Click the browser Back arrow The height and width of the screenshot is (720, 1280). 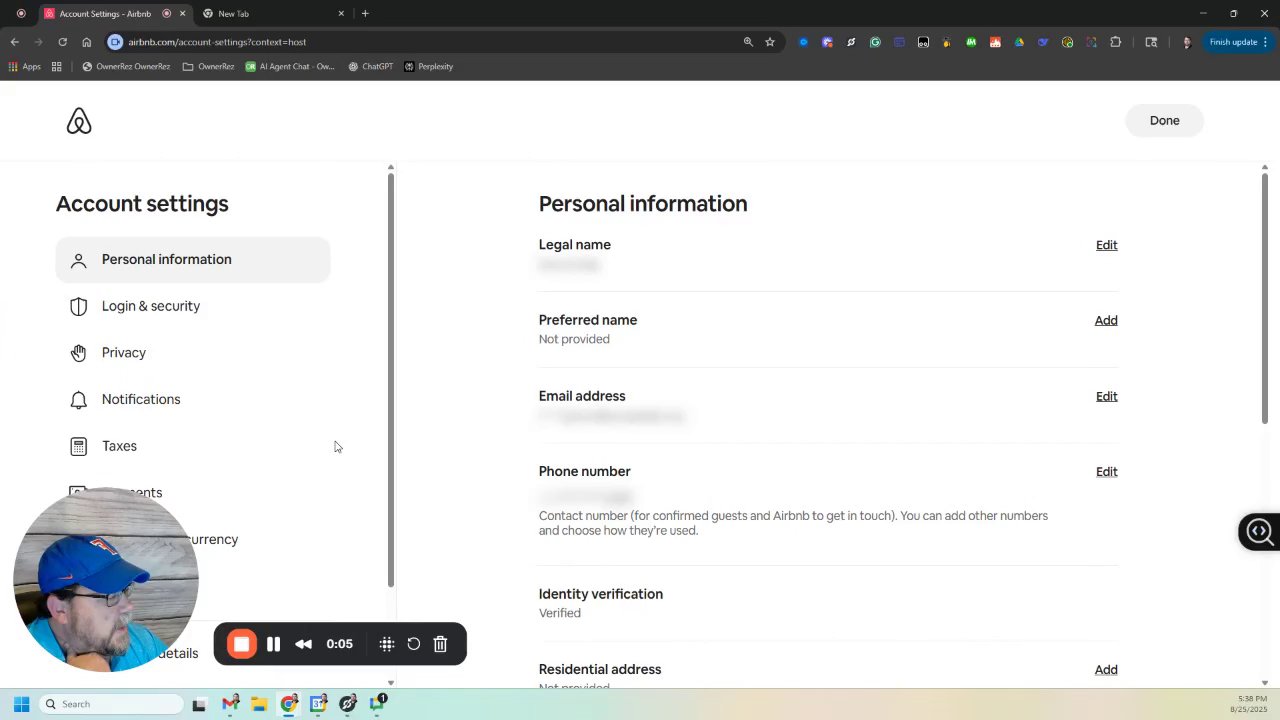pyautogui.click(x=15, y=42)
